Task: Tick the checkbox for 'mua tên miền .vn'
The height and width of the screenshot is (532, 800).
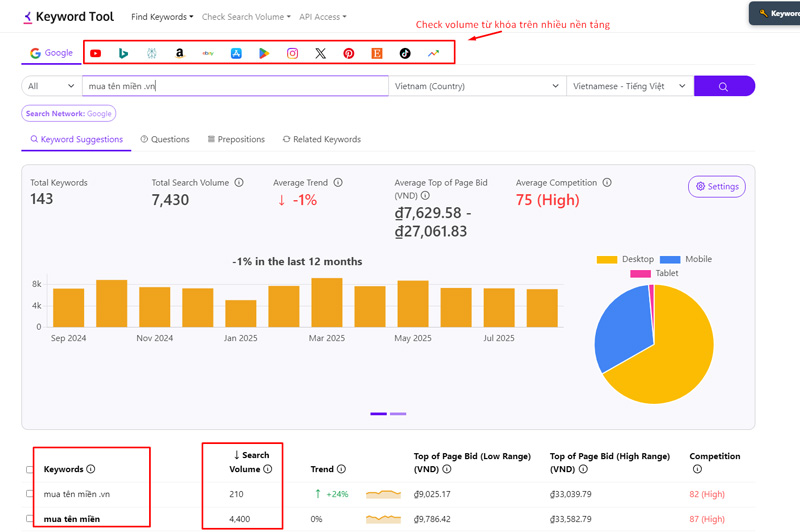Action: tap(30, 494)
